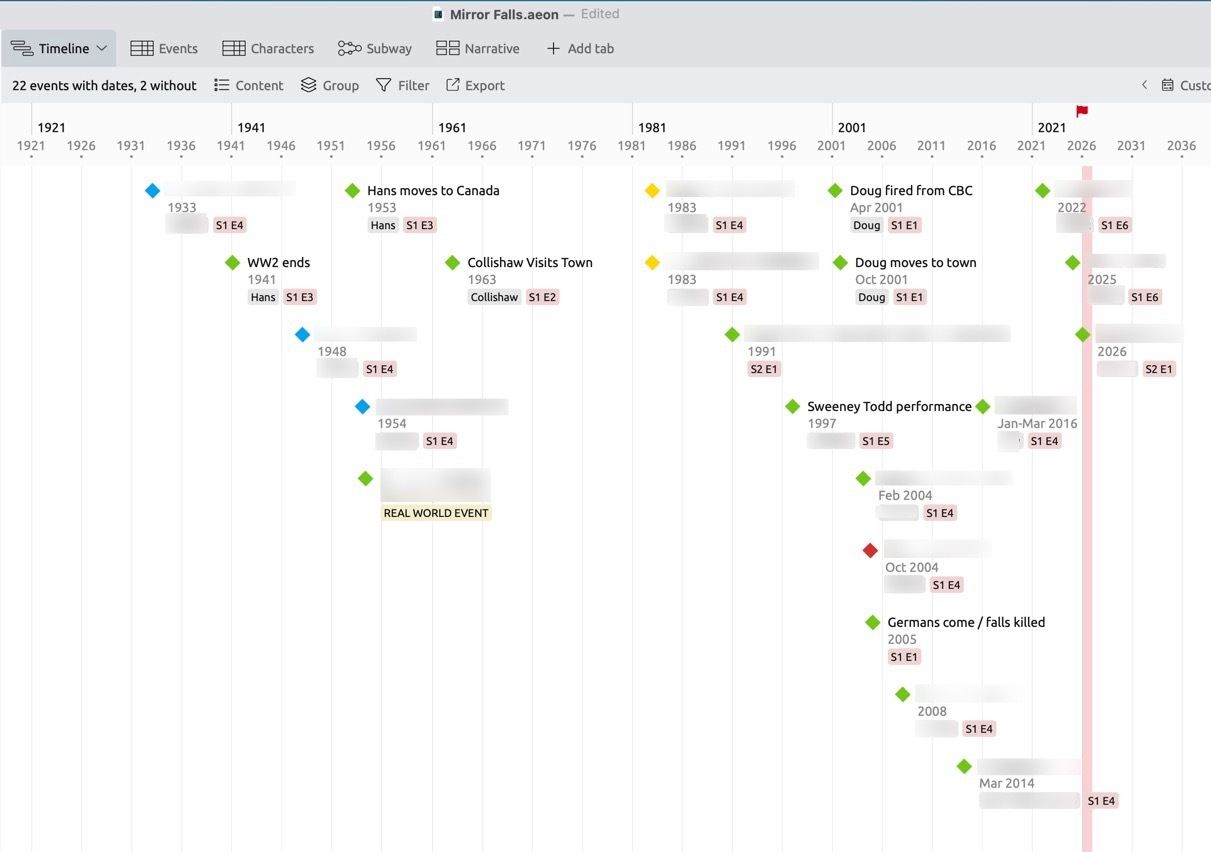Click the calendar icon at top right
The image size is (1211, 852).
click(1167, 85)
